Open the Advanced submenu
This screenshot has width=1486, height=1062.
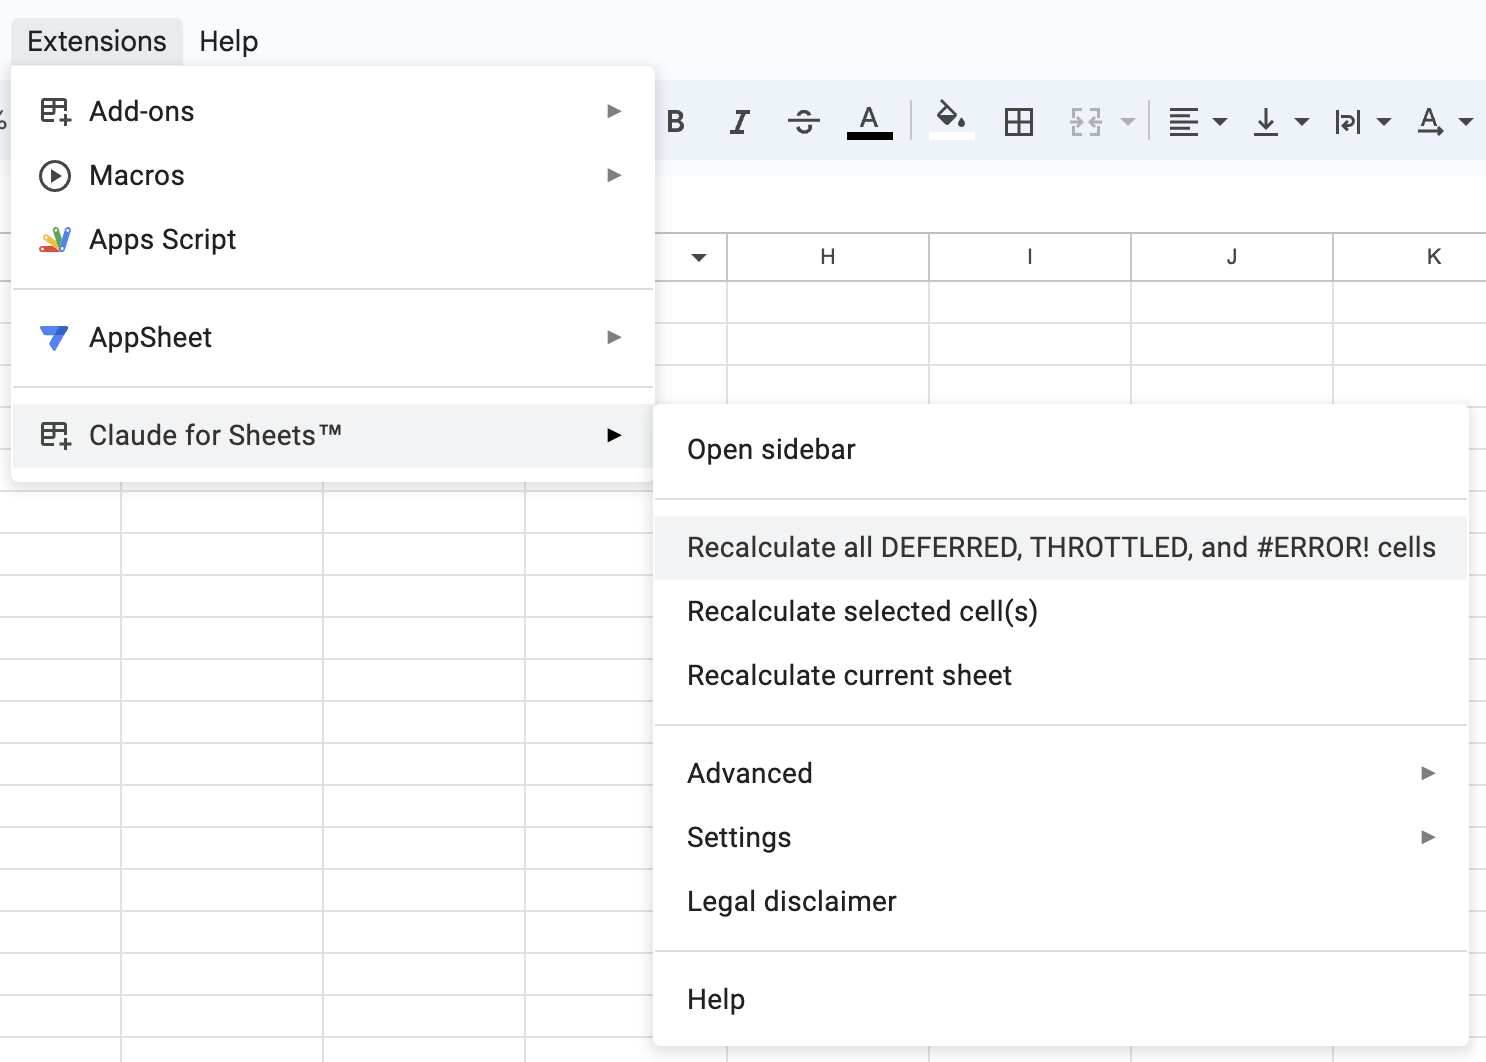click(x=1061, y=773)
